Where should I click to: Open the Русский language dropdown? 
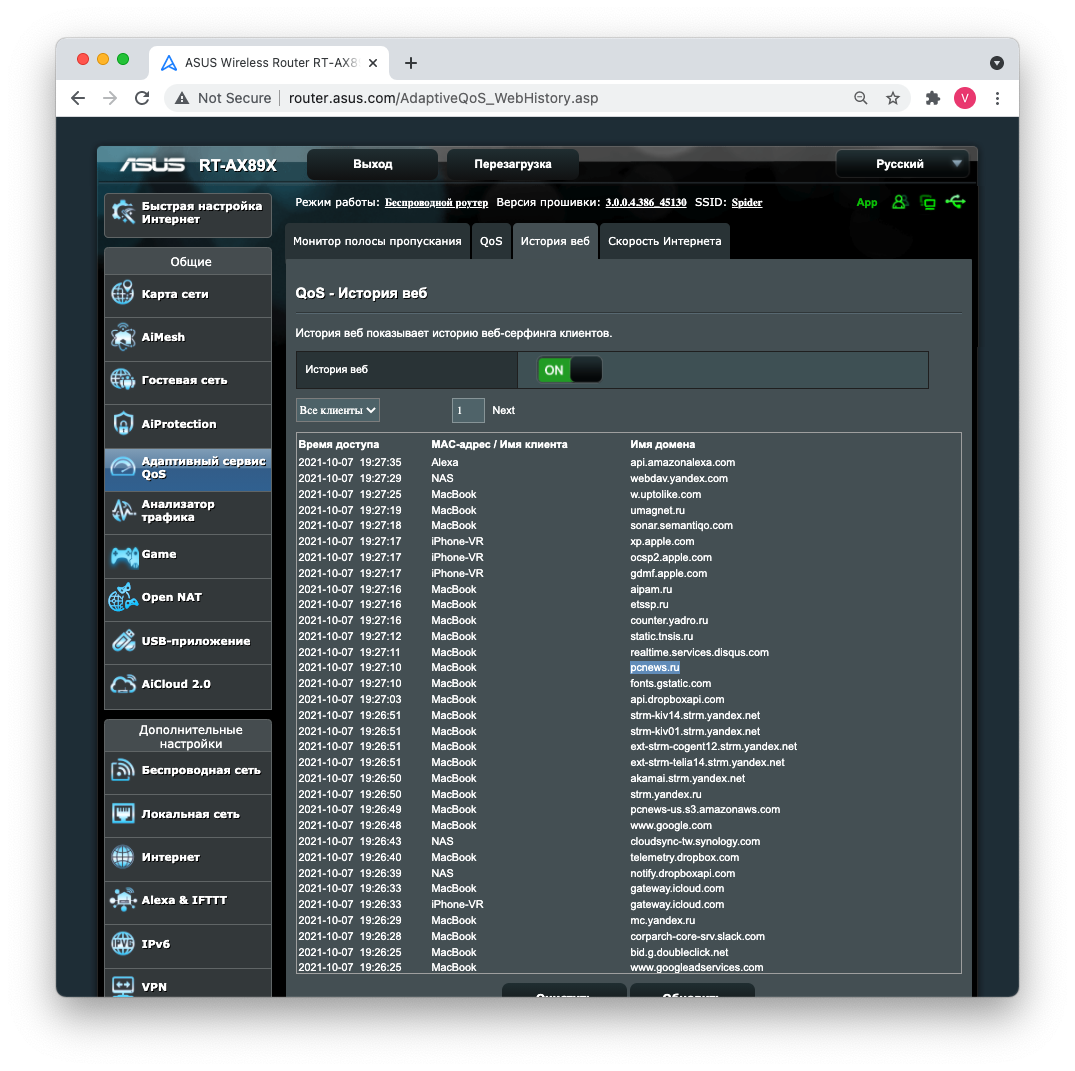pyautogui.click(x=902, y=164)
